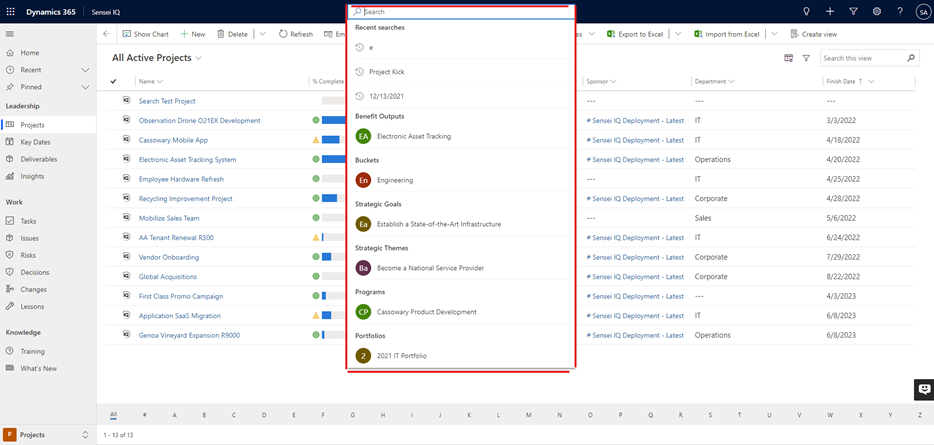Image resolution: width=934 pixels, height=445 pixels.
Task: Open the chat bot icon at right edge
Action: [x=924, y=389]
